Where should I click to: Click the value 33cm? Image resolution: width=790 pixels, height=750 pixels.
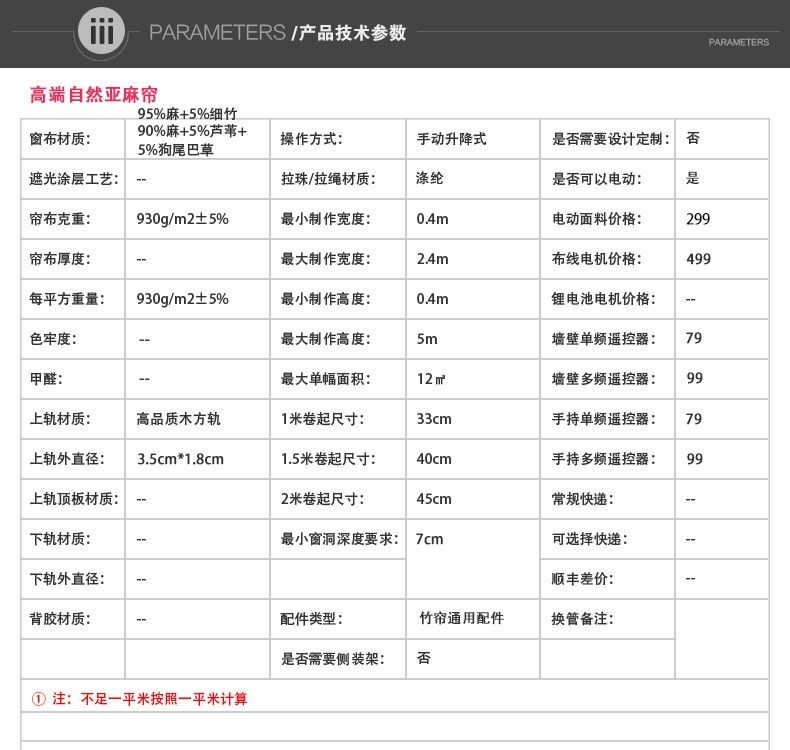coord(434,419)
